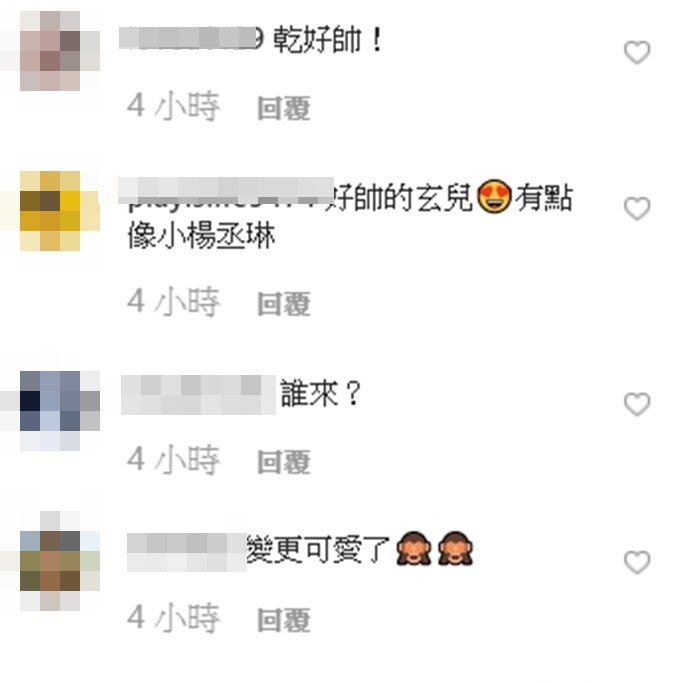
Task: Tap the heart beside the 好帥的玄兒 comment
Action: (637, 209)
